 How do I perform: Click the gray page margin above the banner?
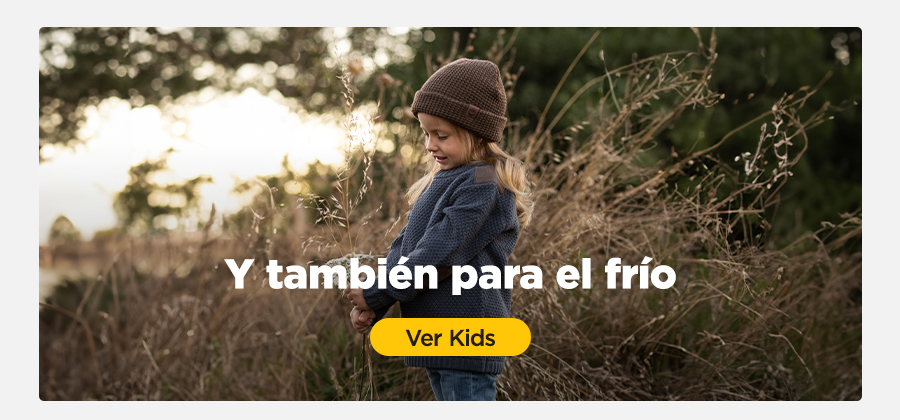[x=450, y=13]
